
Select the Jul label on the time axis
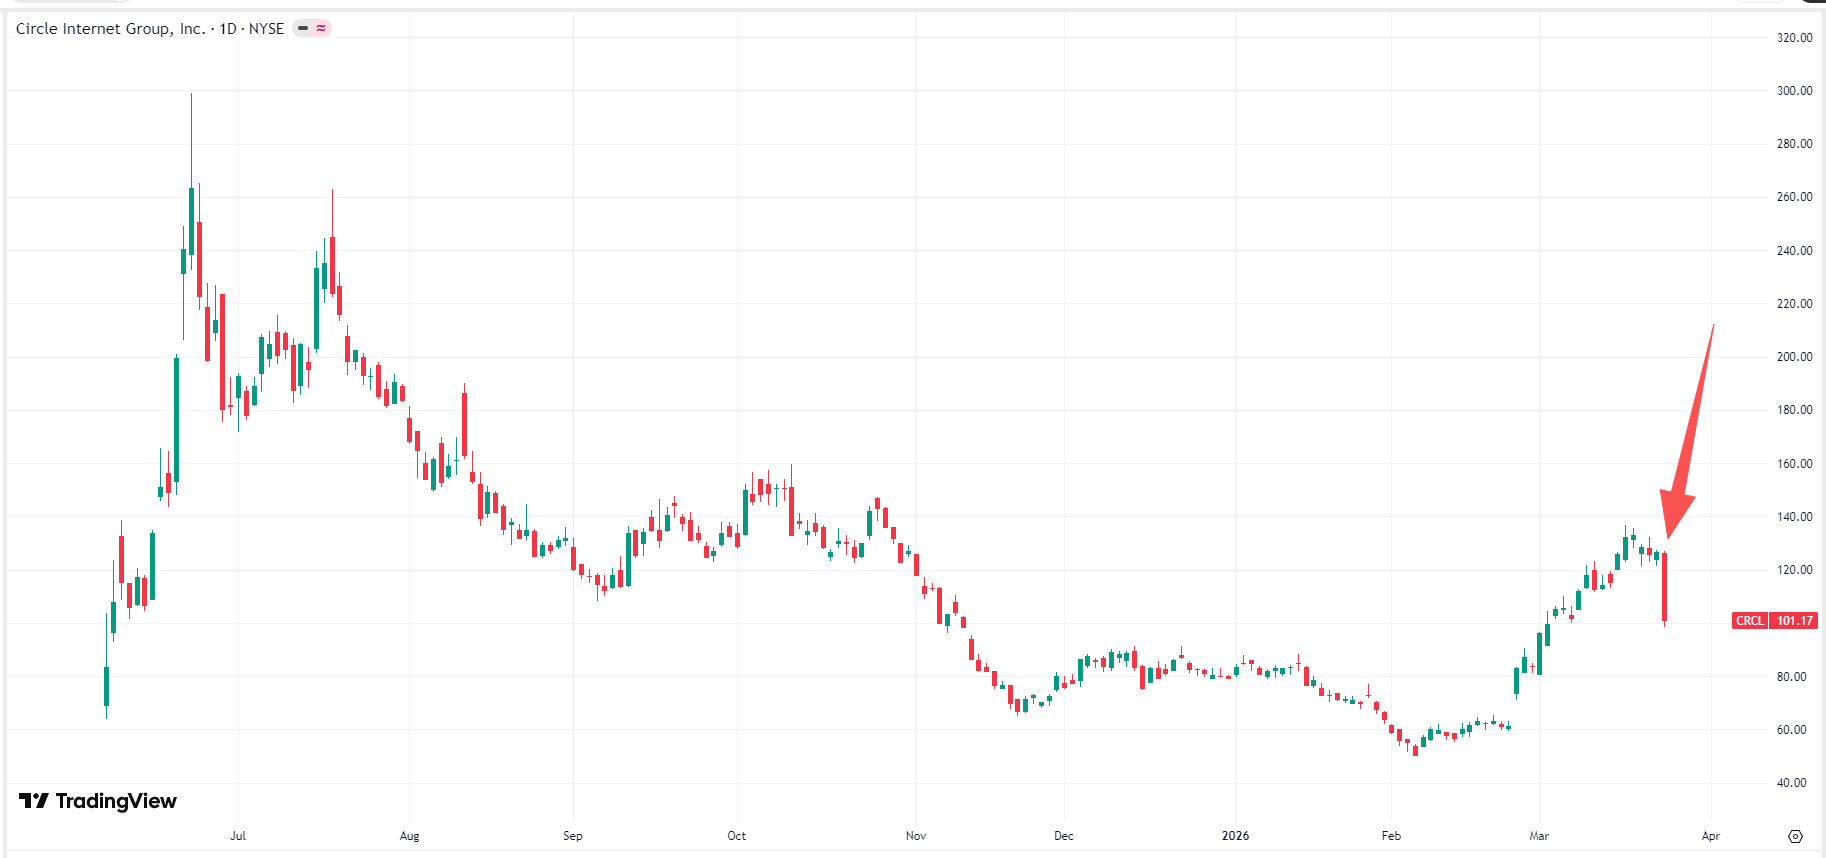click(238, 836)
